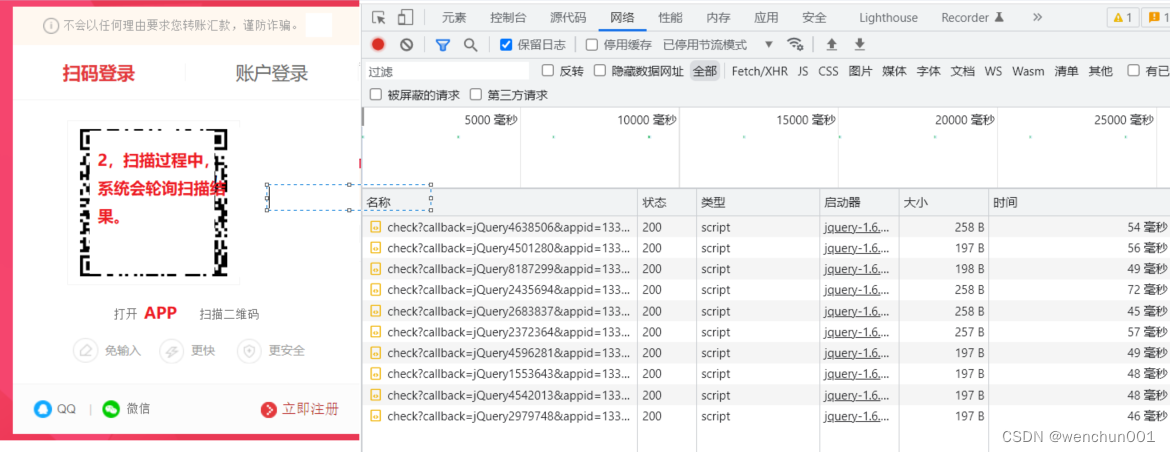
Task: Sort by 时间 column header
Action: [x=1079, y=202]
